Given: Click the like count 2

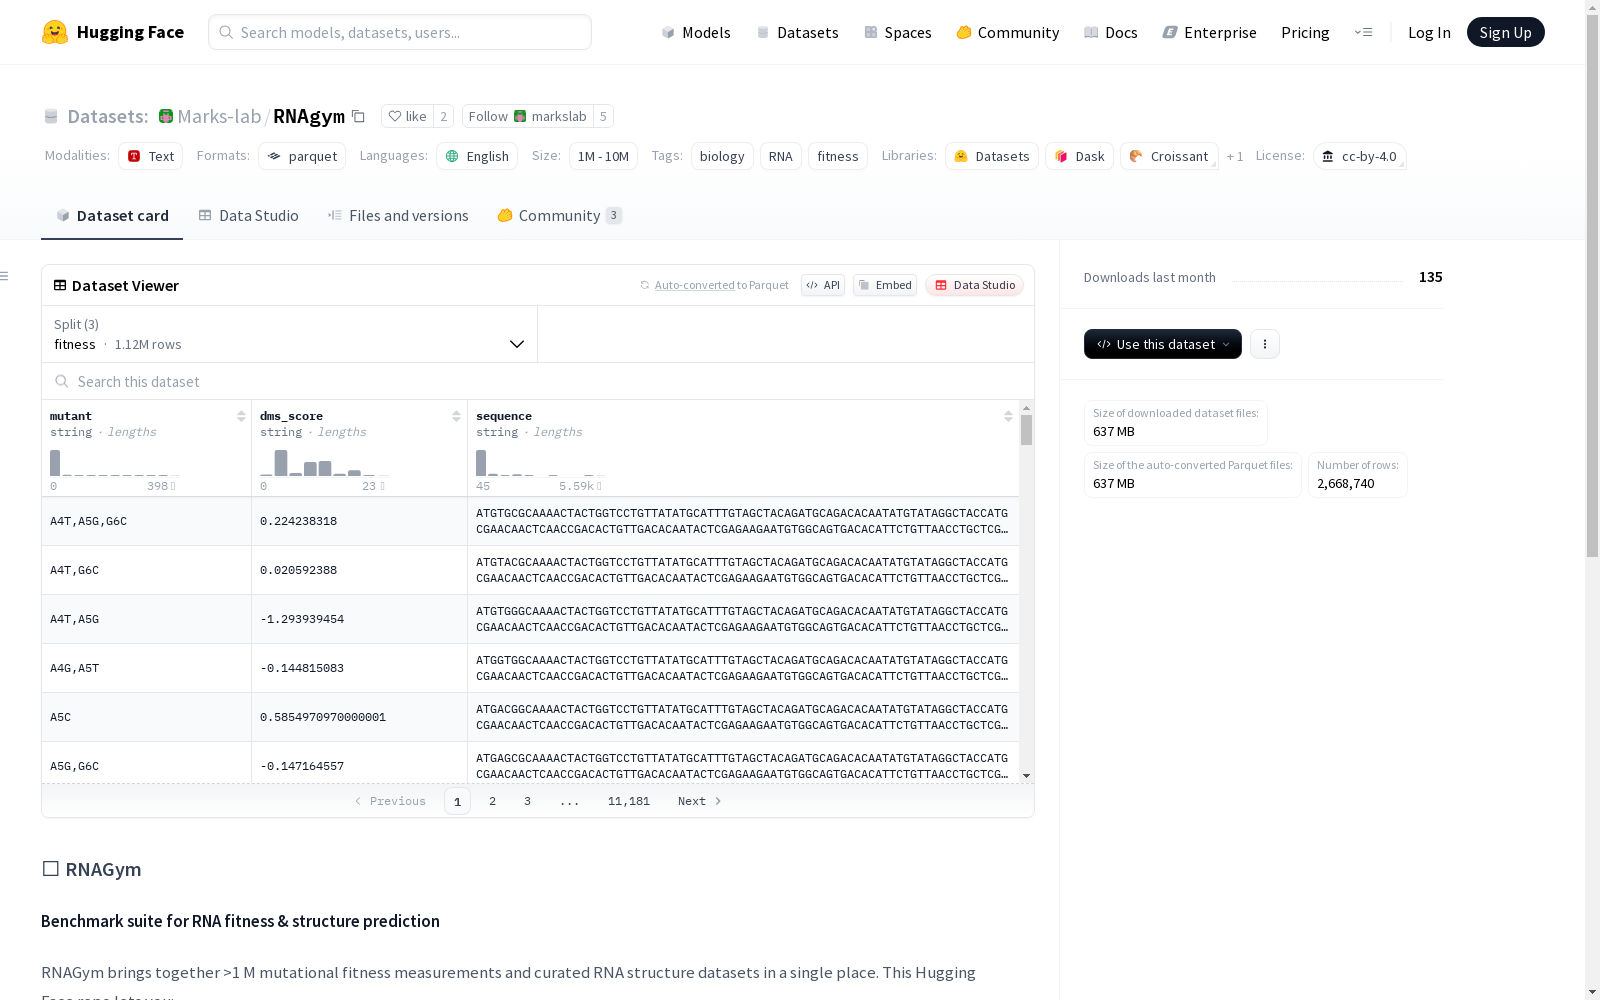Looking at the screenshot, I should pos(444,116).
